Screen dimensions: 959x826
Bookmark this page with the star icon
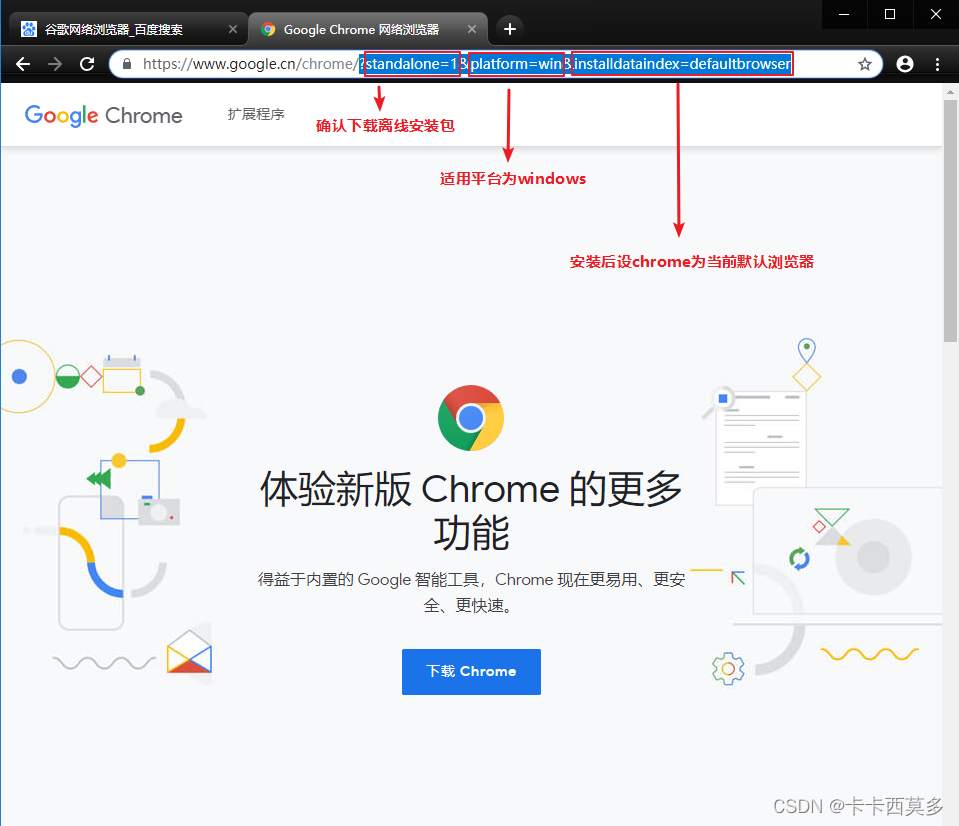864,64
